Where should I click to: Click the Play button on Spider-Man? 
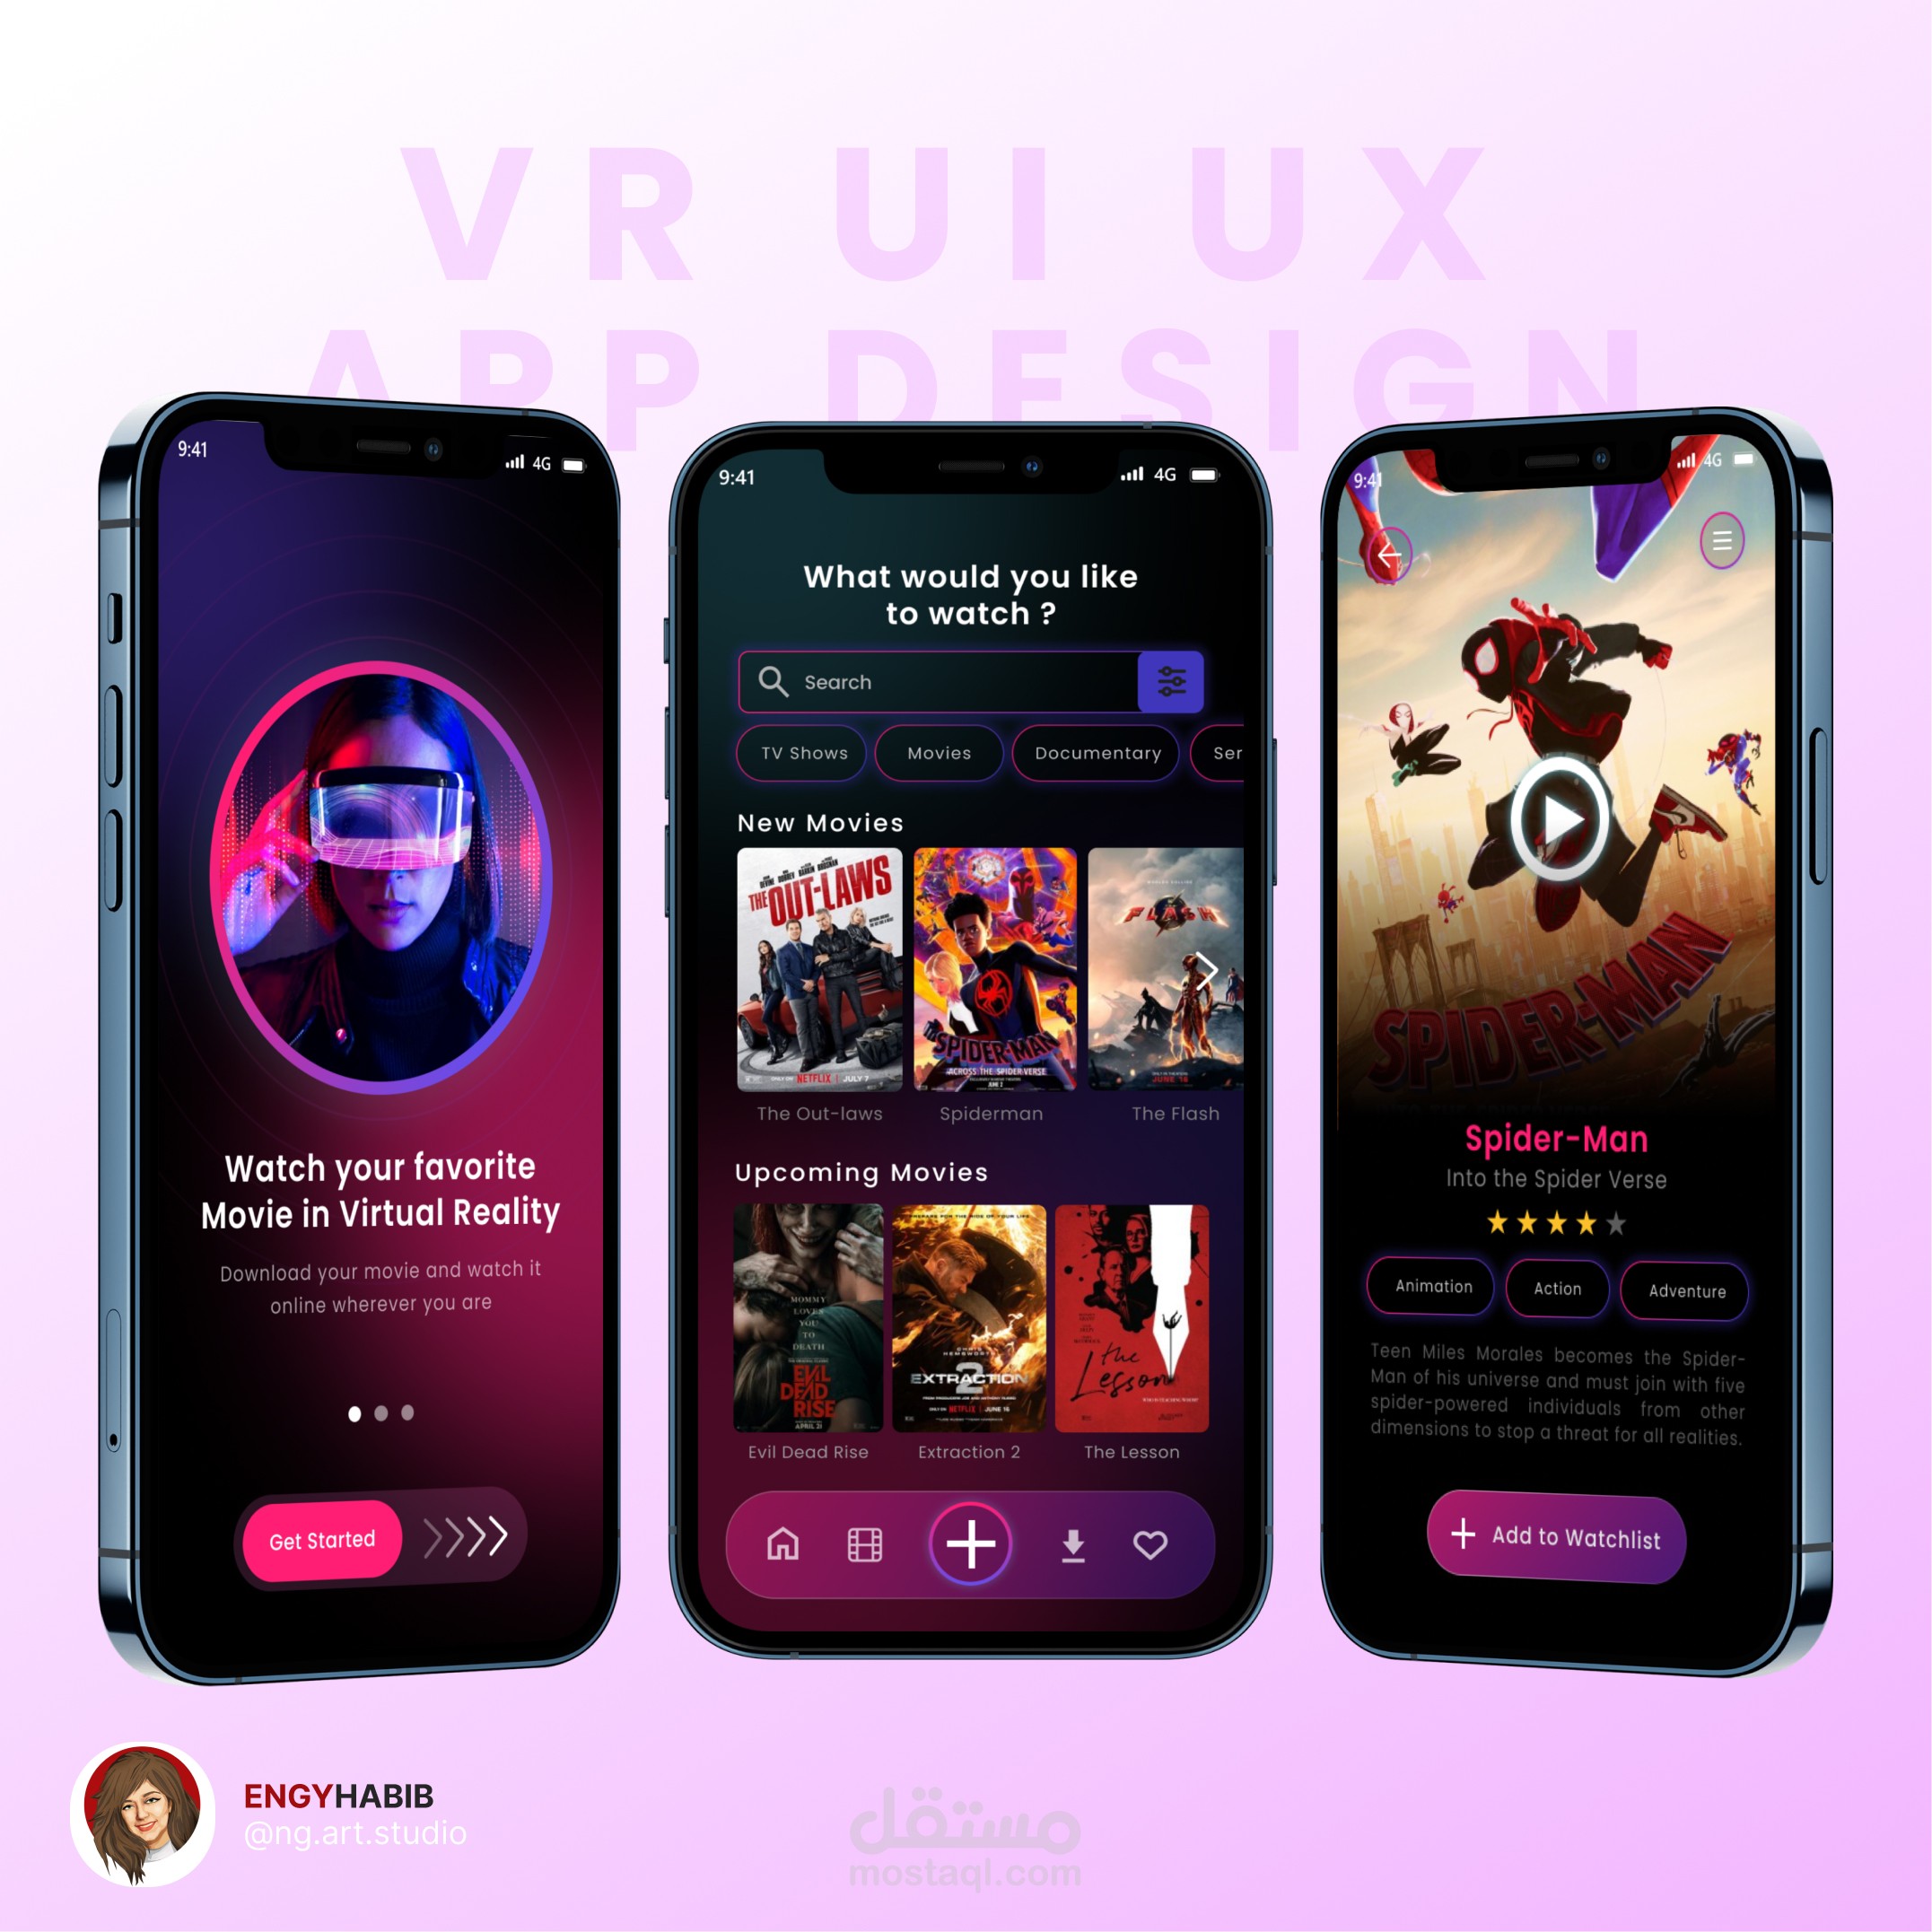1548,812
